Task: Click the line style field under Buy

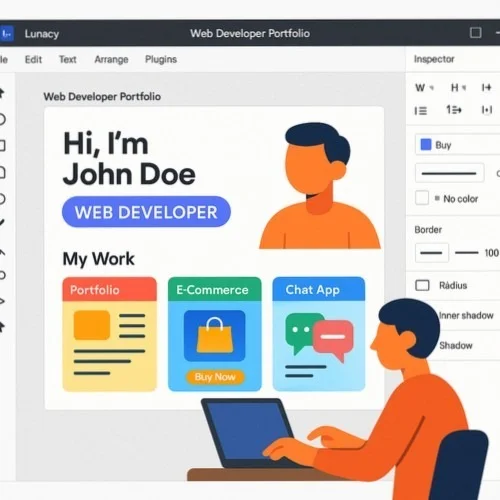Action: coord(449,173)
